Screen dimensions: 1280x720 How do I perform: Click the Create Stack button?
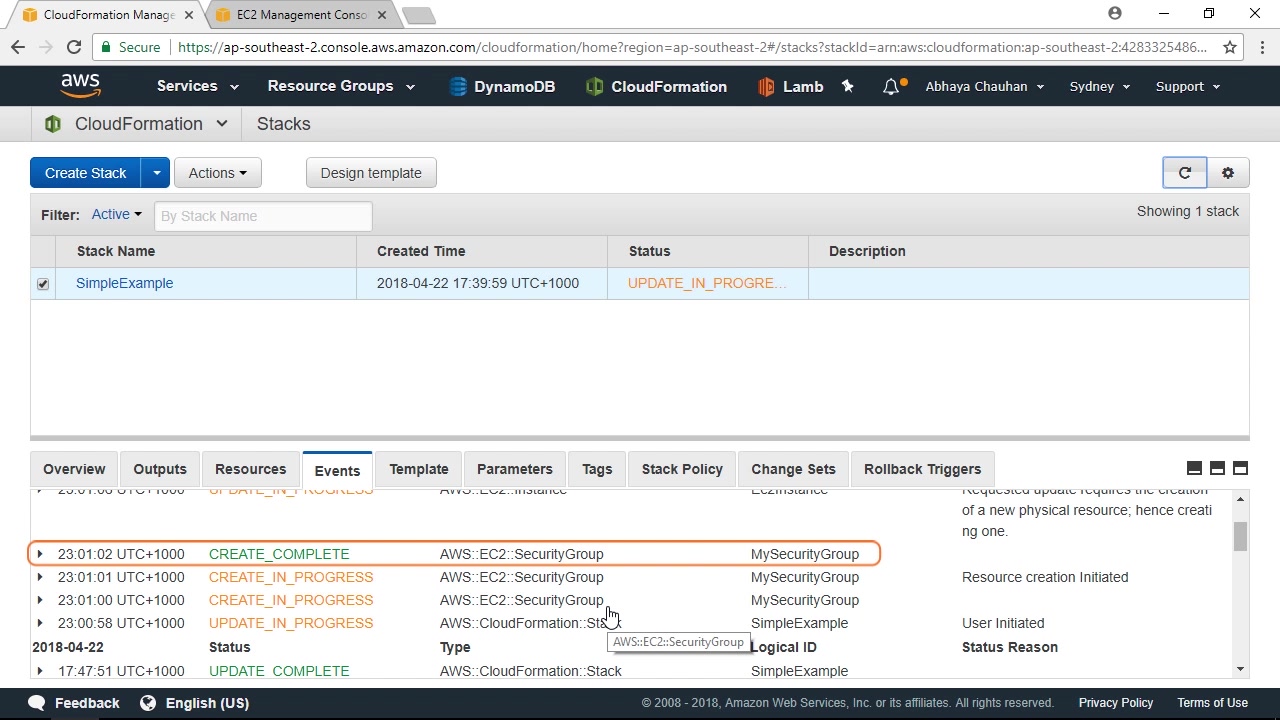click(86, 173)
